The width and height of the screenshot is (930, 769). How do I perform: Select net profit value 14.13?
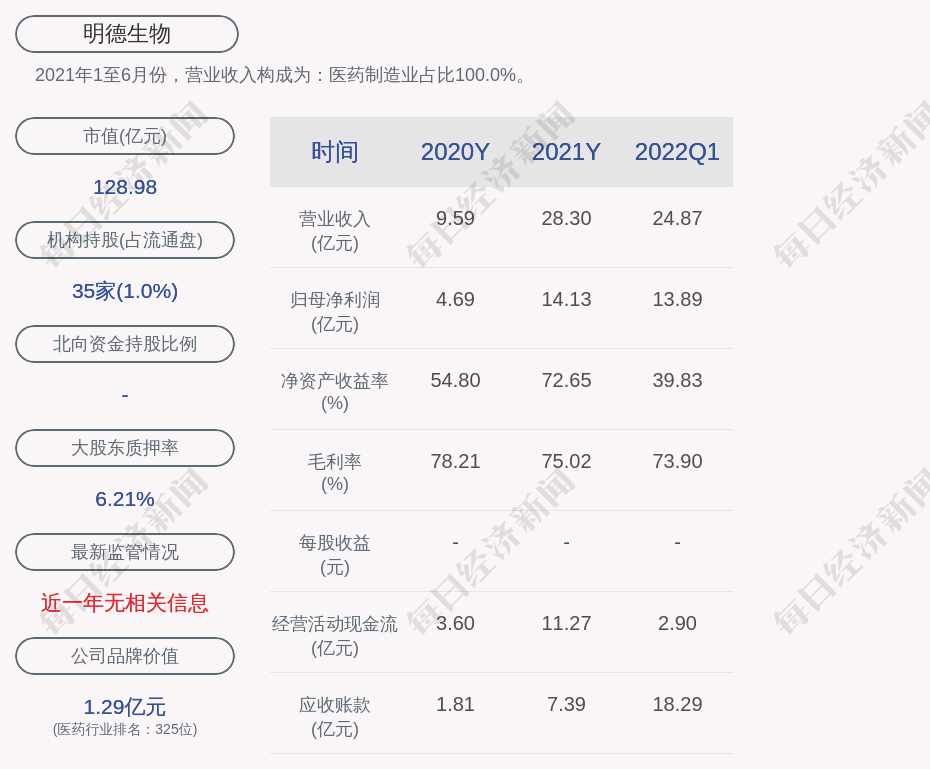coord(566,299)
